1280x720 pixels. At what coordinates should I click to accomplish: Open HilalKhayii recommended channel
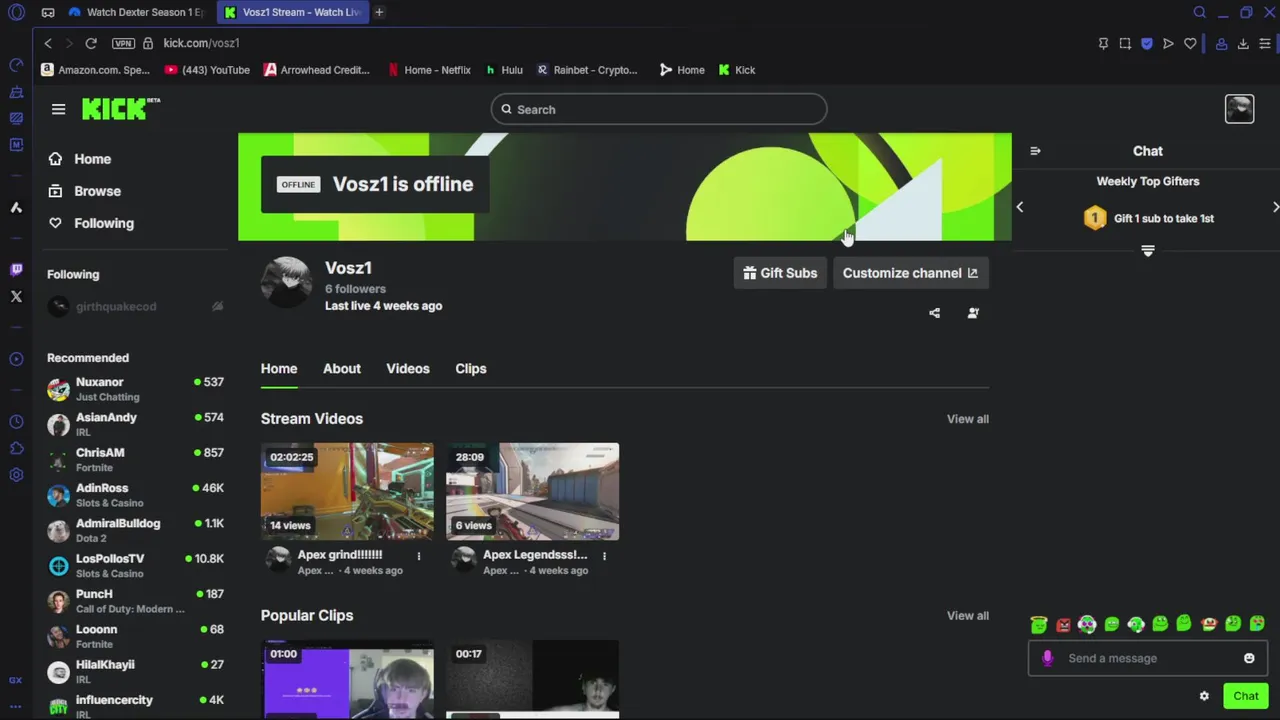(x=135, y=671)
